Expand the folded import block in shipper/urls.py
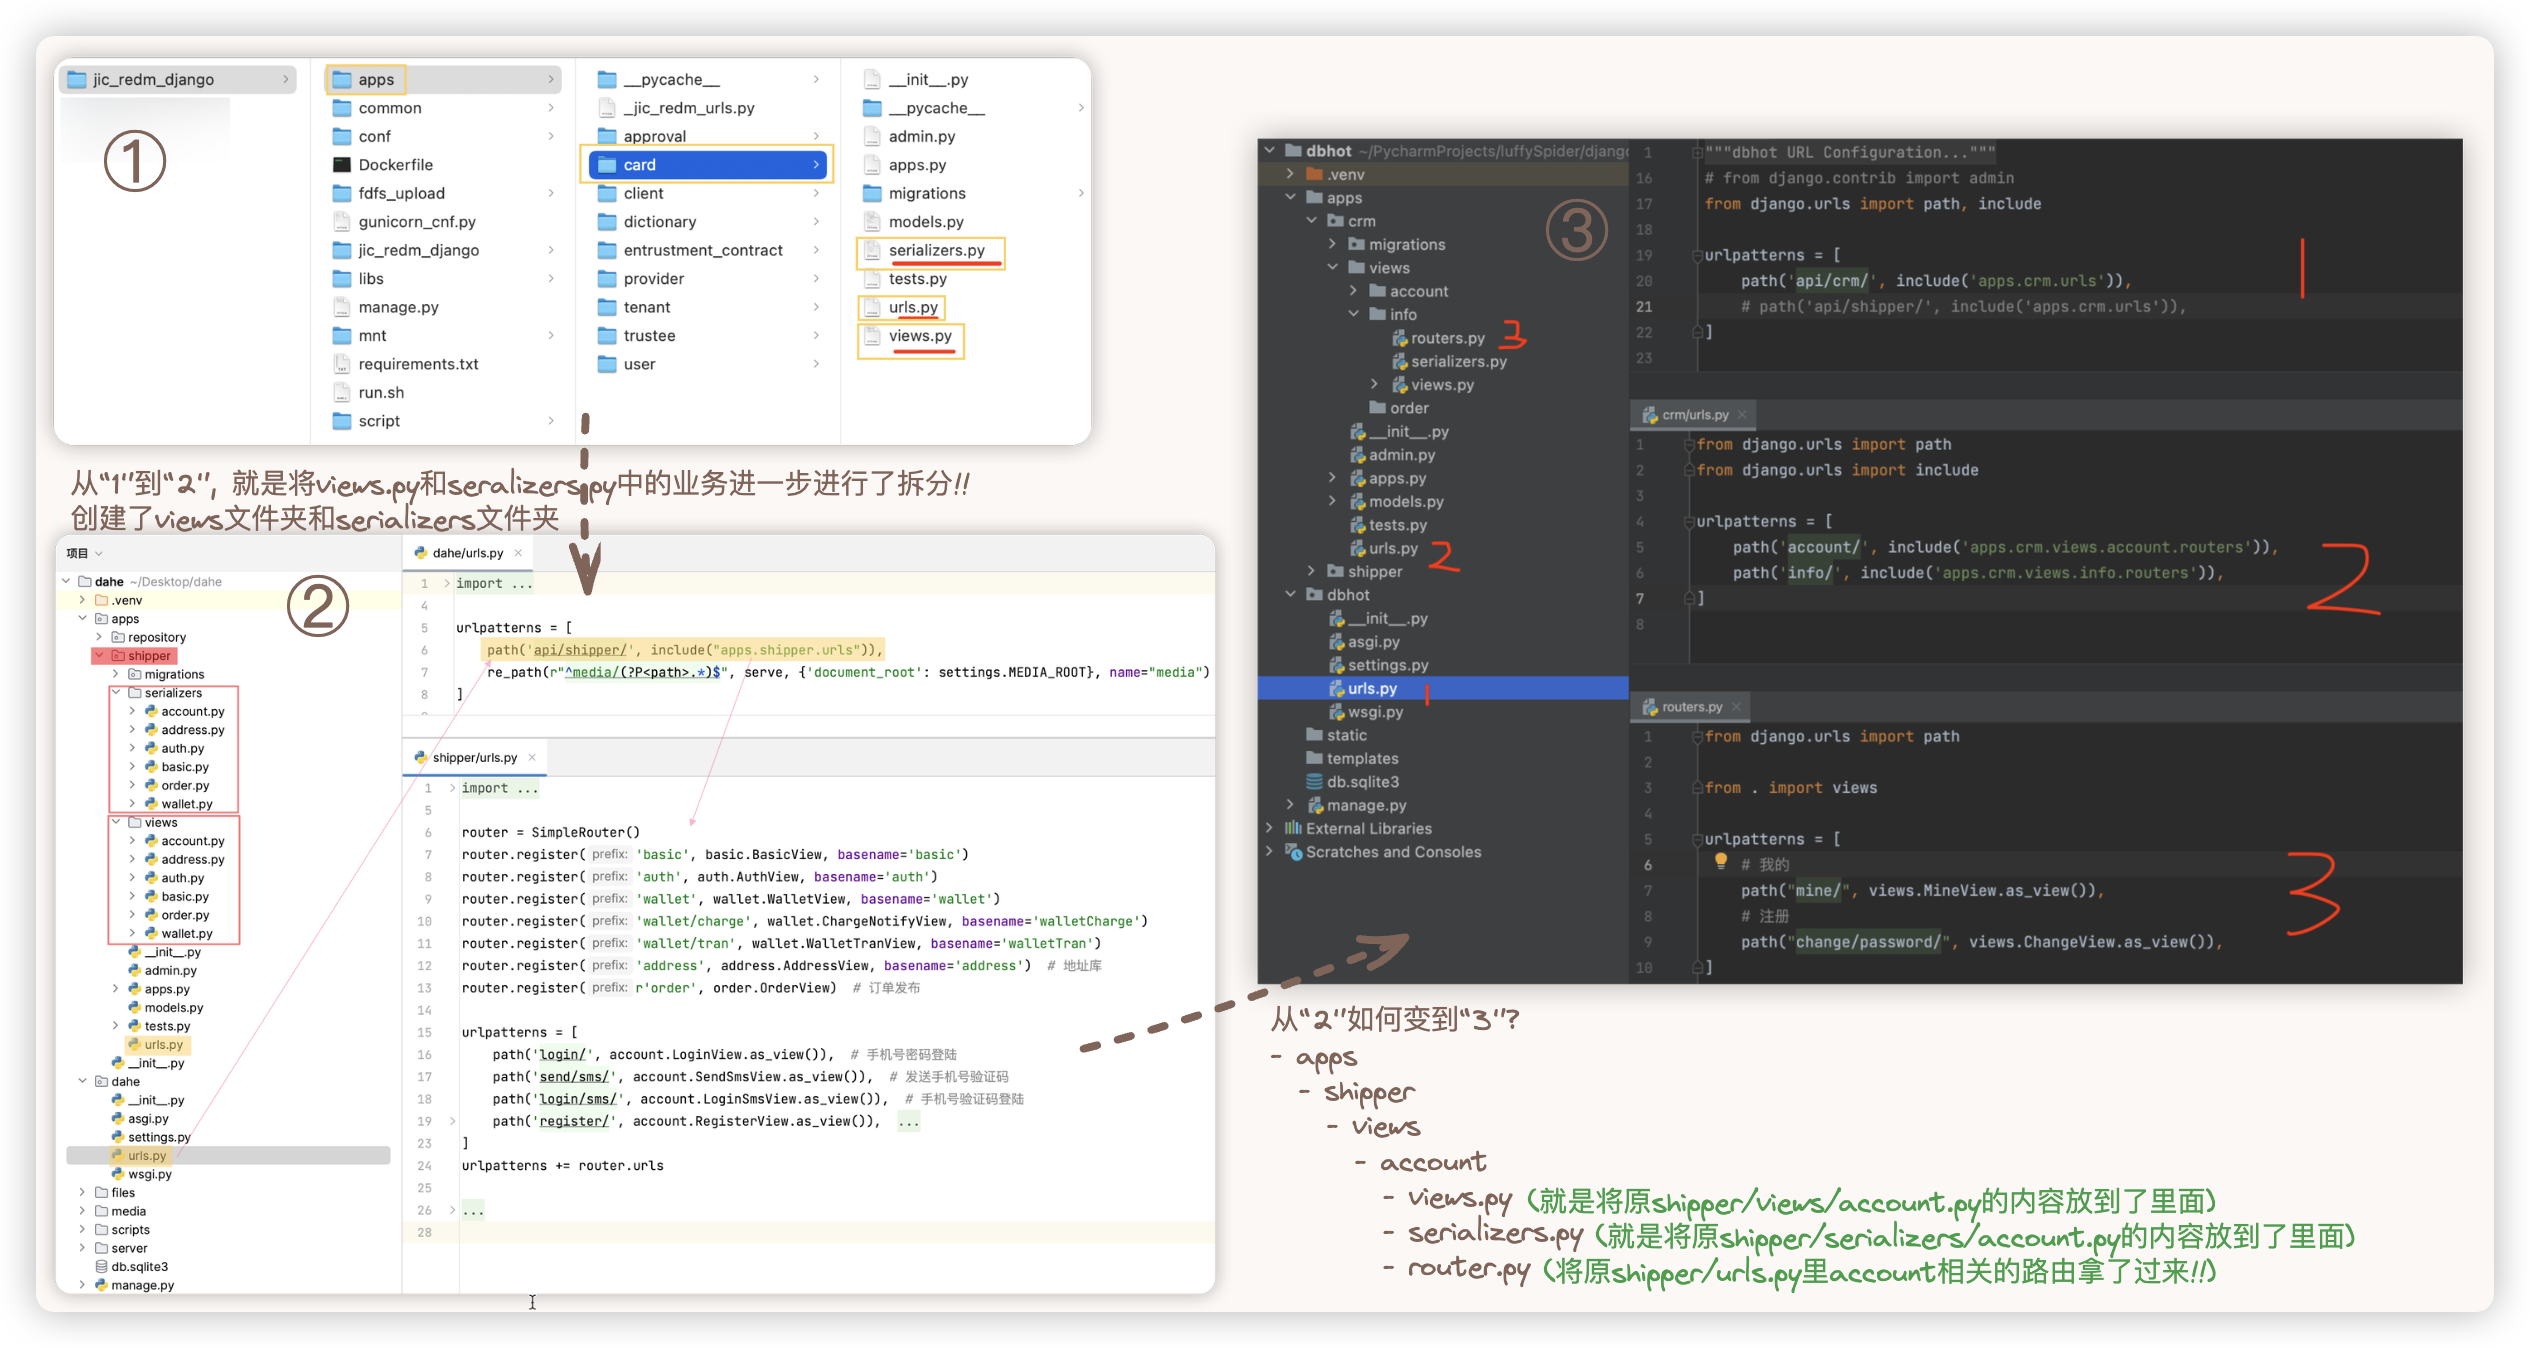This screenshot has width=2530, height=1348. [452, 788]
